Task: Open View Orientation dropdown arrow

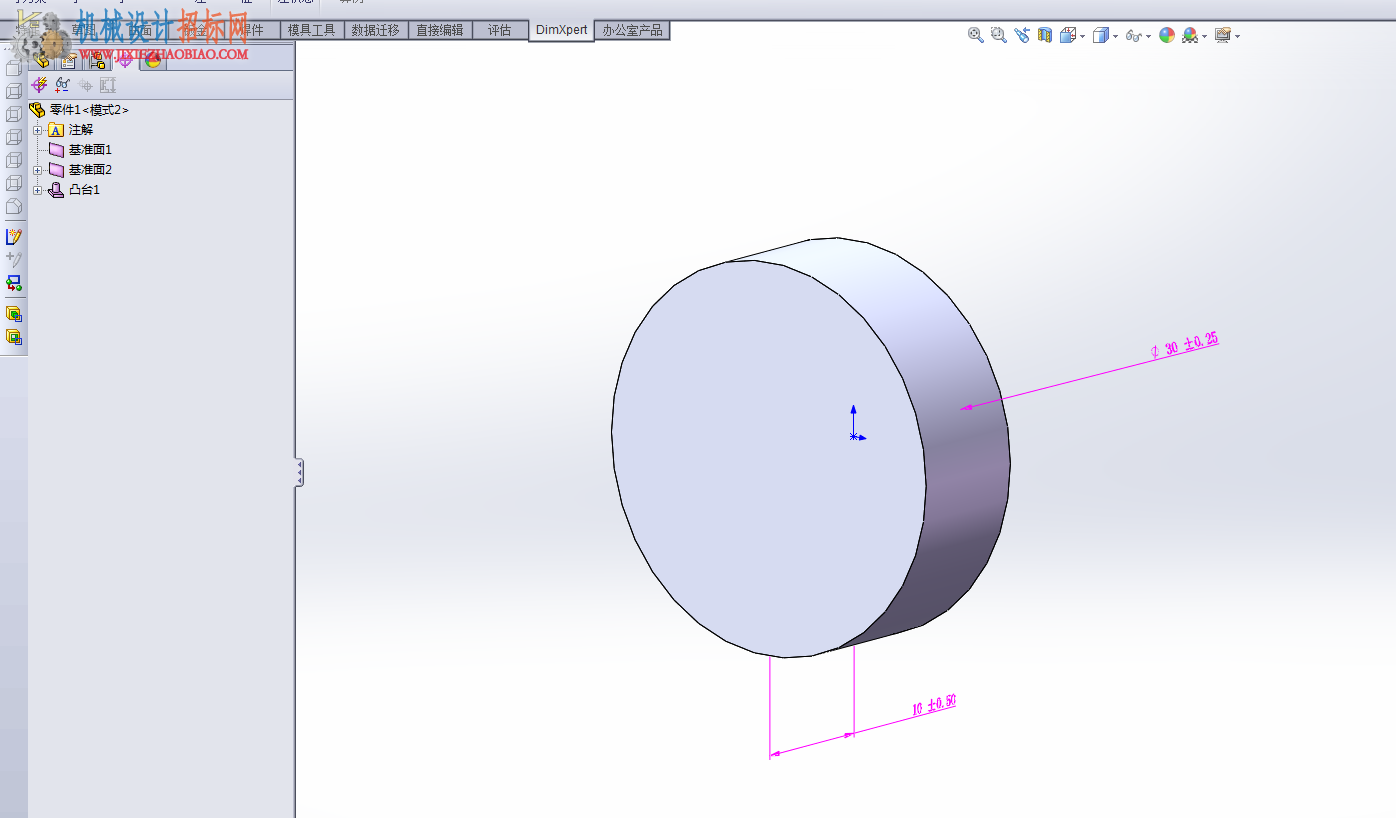Action: point(1083,36)
